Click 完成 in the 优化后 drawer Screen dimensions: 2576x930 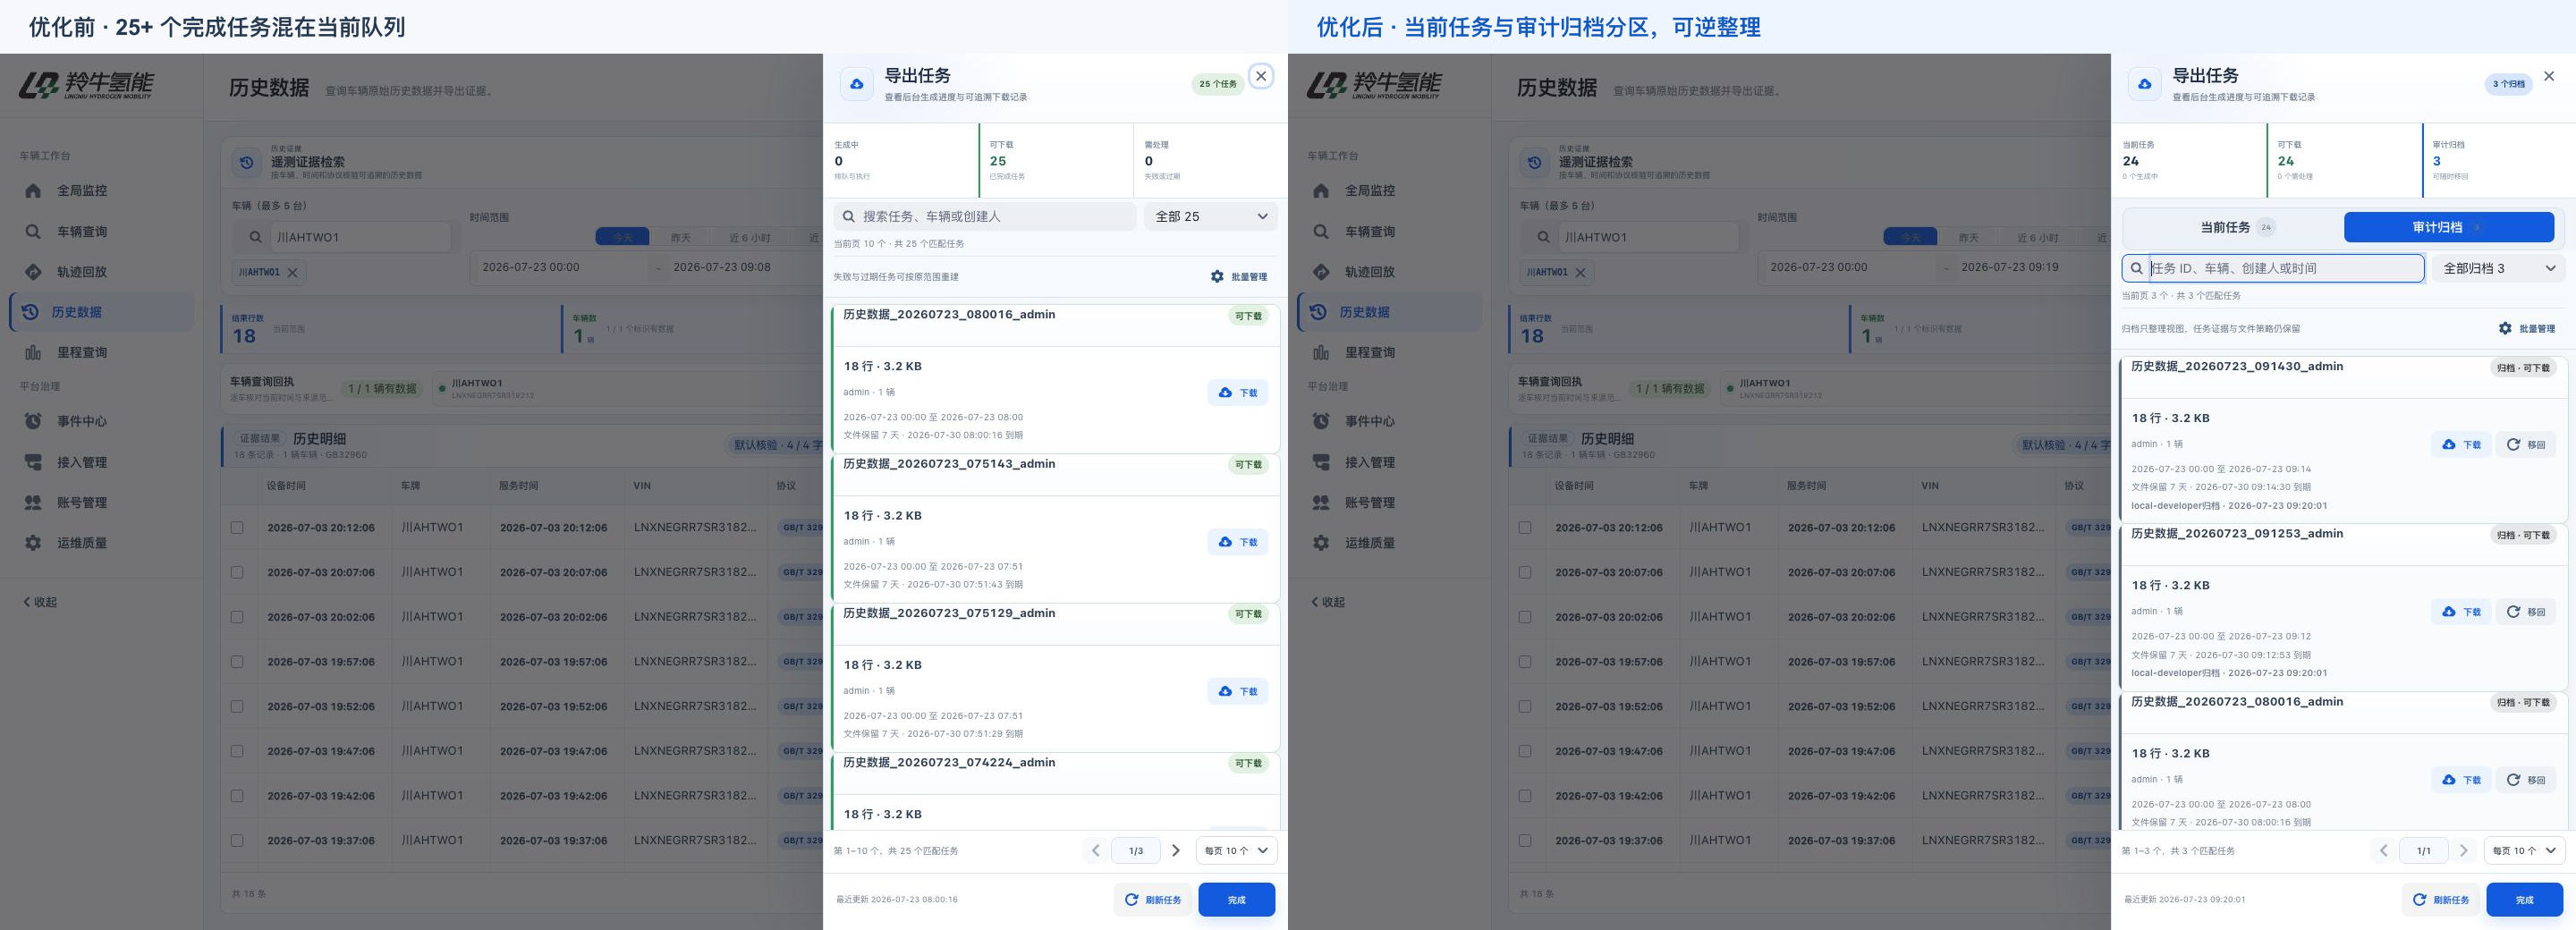(2525, 900)
